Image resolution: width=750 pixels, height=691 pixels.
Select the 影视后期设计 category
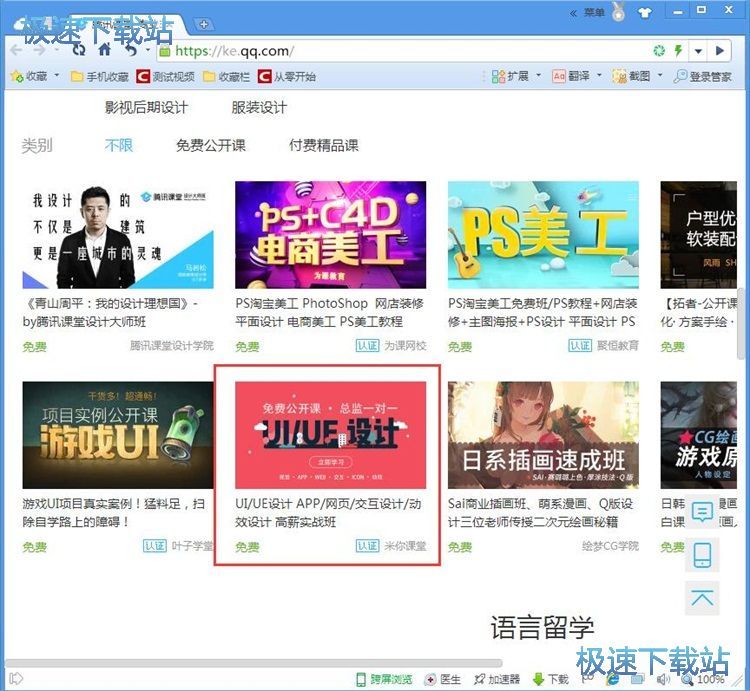[146, 108]
